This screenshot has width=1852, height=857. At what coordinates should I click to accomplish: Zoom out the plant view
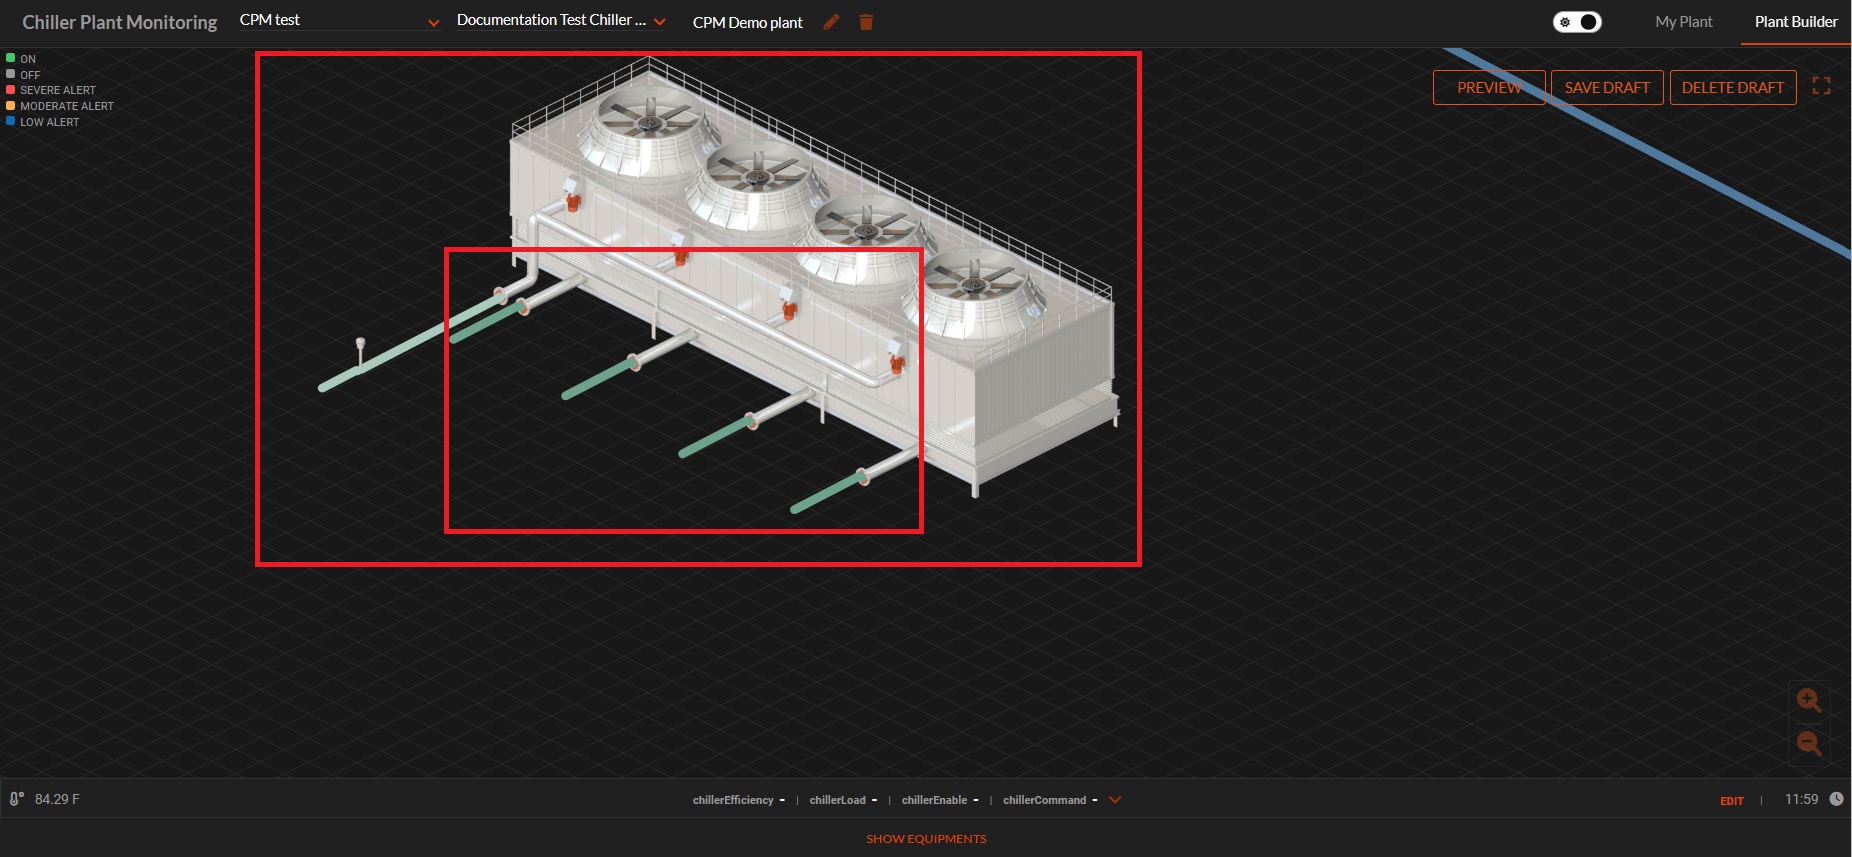pos(1809,743)
